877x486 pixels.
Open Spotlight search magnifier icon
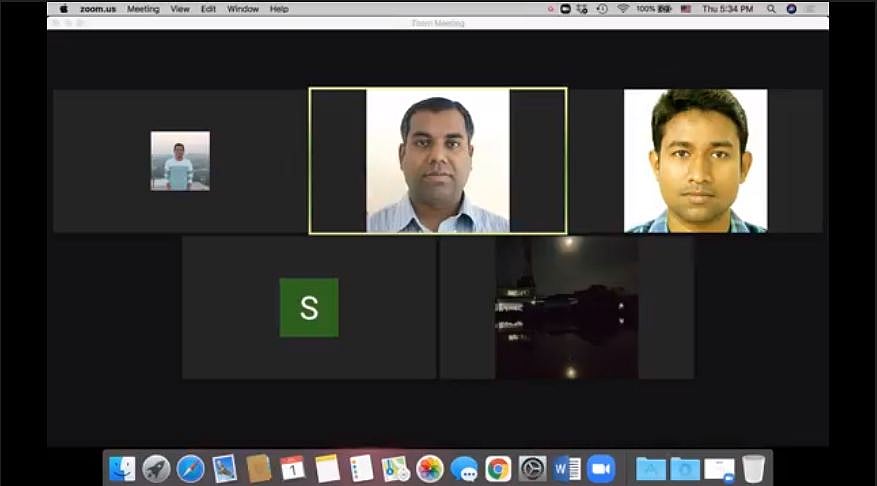[x=771, y=9]
